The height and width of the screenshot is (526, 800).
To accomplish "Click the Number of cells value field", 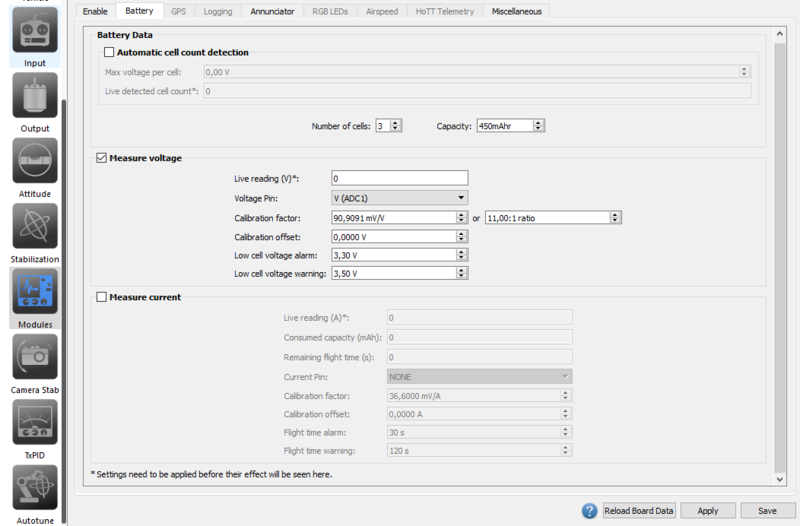I will tap(383, 126).
